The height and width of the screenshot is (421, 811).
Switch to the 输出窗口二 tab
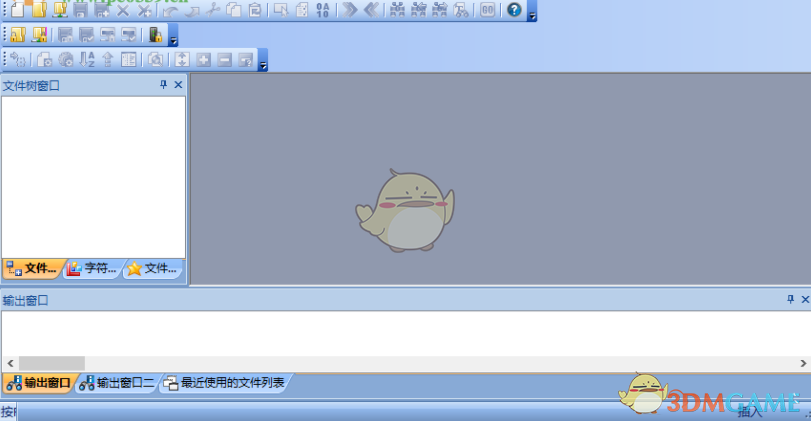pos(117,383)
